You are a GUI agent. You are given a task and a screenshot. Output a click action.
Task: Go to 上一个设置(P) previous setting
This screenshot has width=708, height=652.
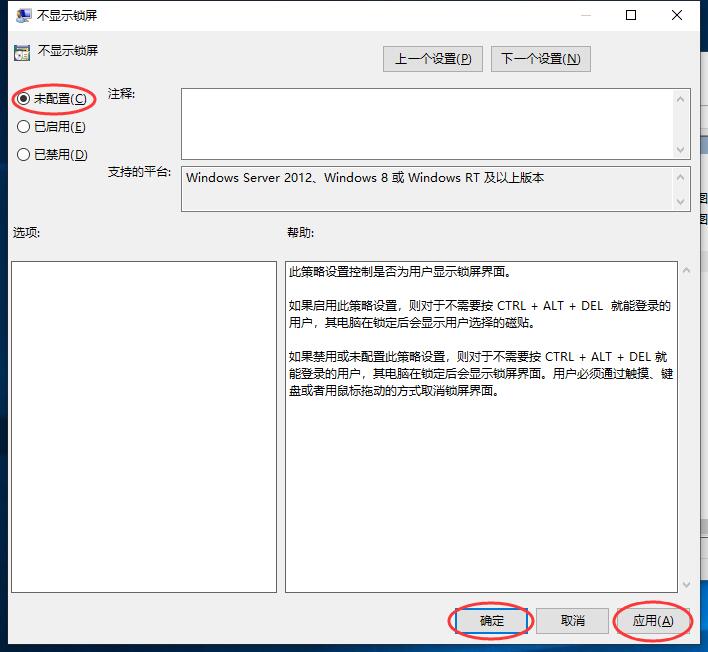point(433,59)
